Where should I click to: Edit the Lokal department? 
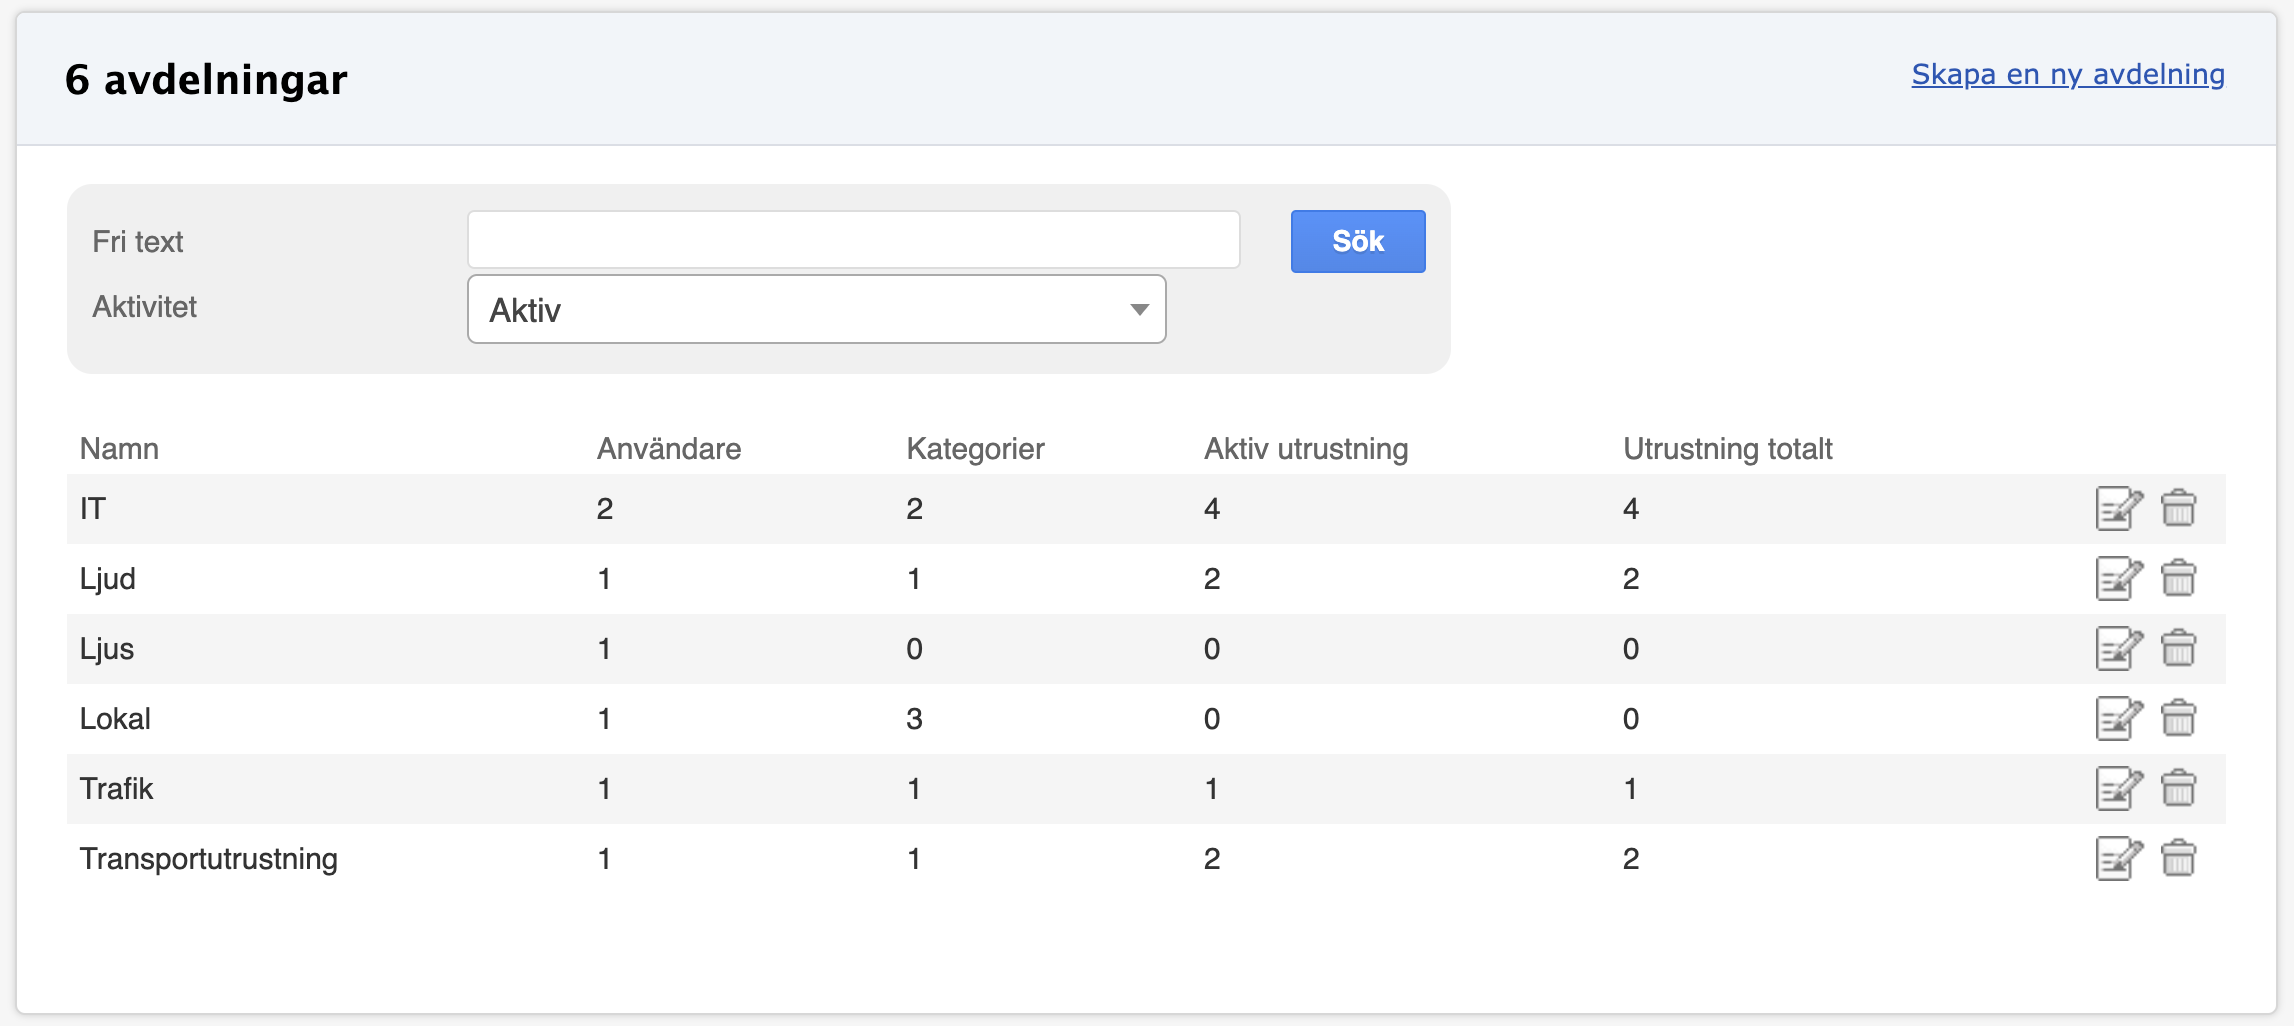click(x=2118, y=719)
